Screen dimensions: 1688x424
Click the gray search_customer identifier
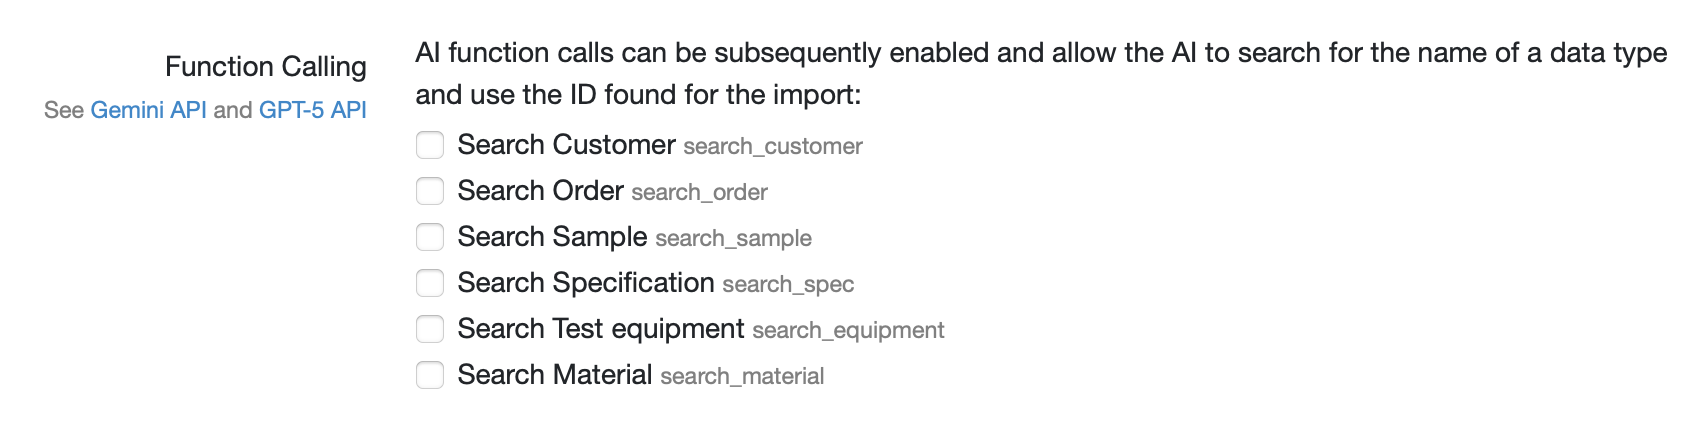coord(772,147)
